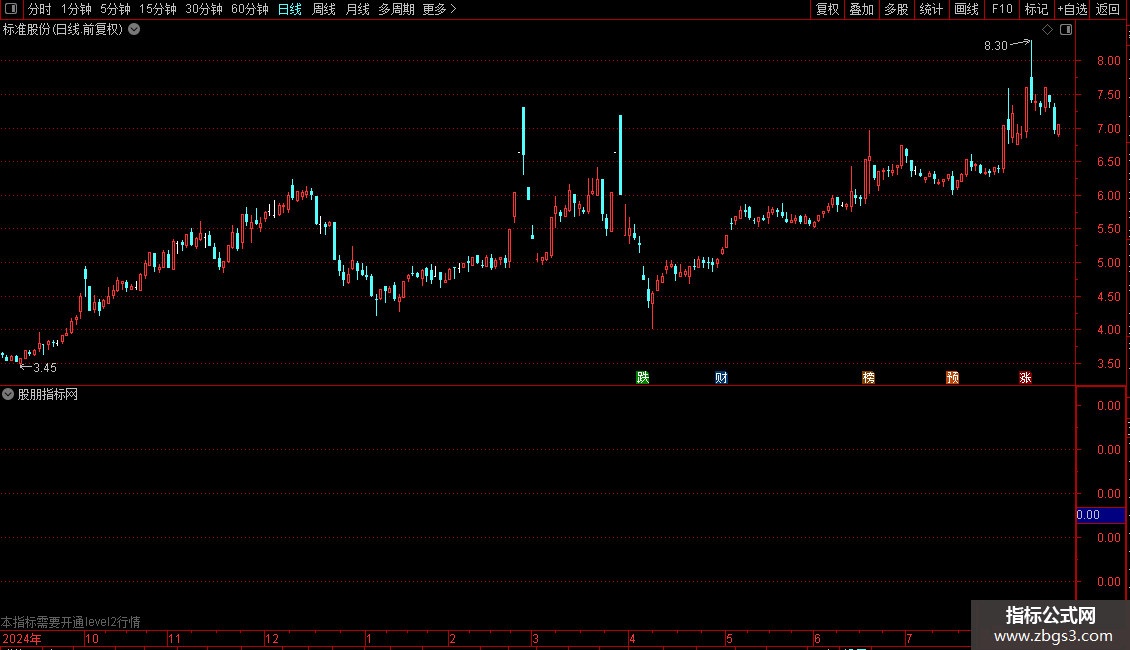
Task: Click the orange 预 event marker
Action: 953,378
